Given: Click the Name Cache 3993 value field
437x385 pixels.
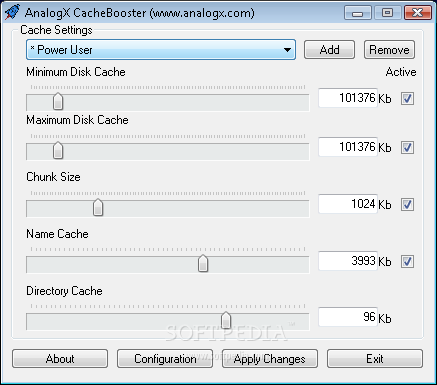Looking at the screenshot, I should (348, 261).
